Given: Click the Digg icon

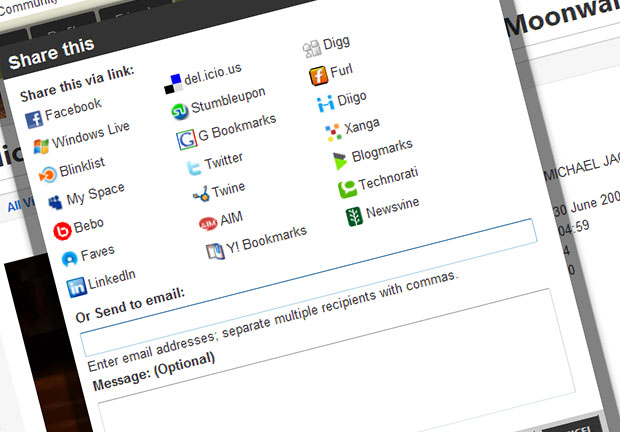Looking at the screenshot, I should click(x=312, y=49).
